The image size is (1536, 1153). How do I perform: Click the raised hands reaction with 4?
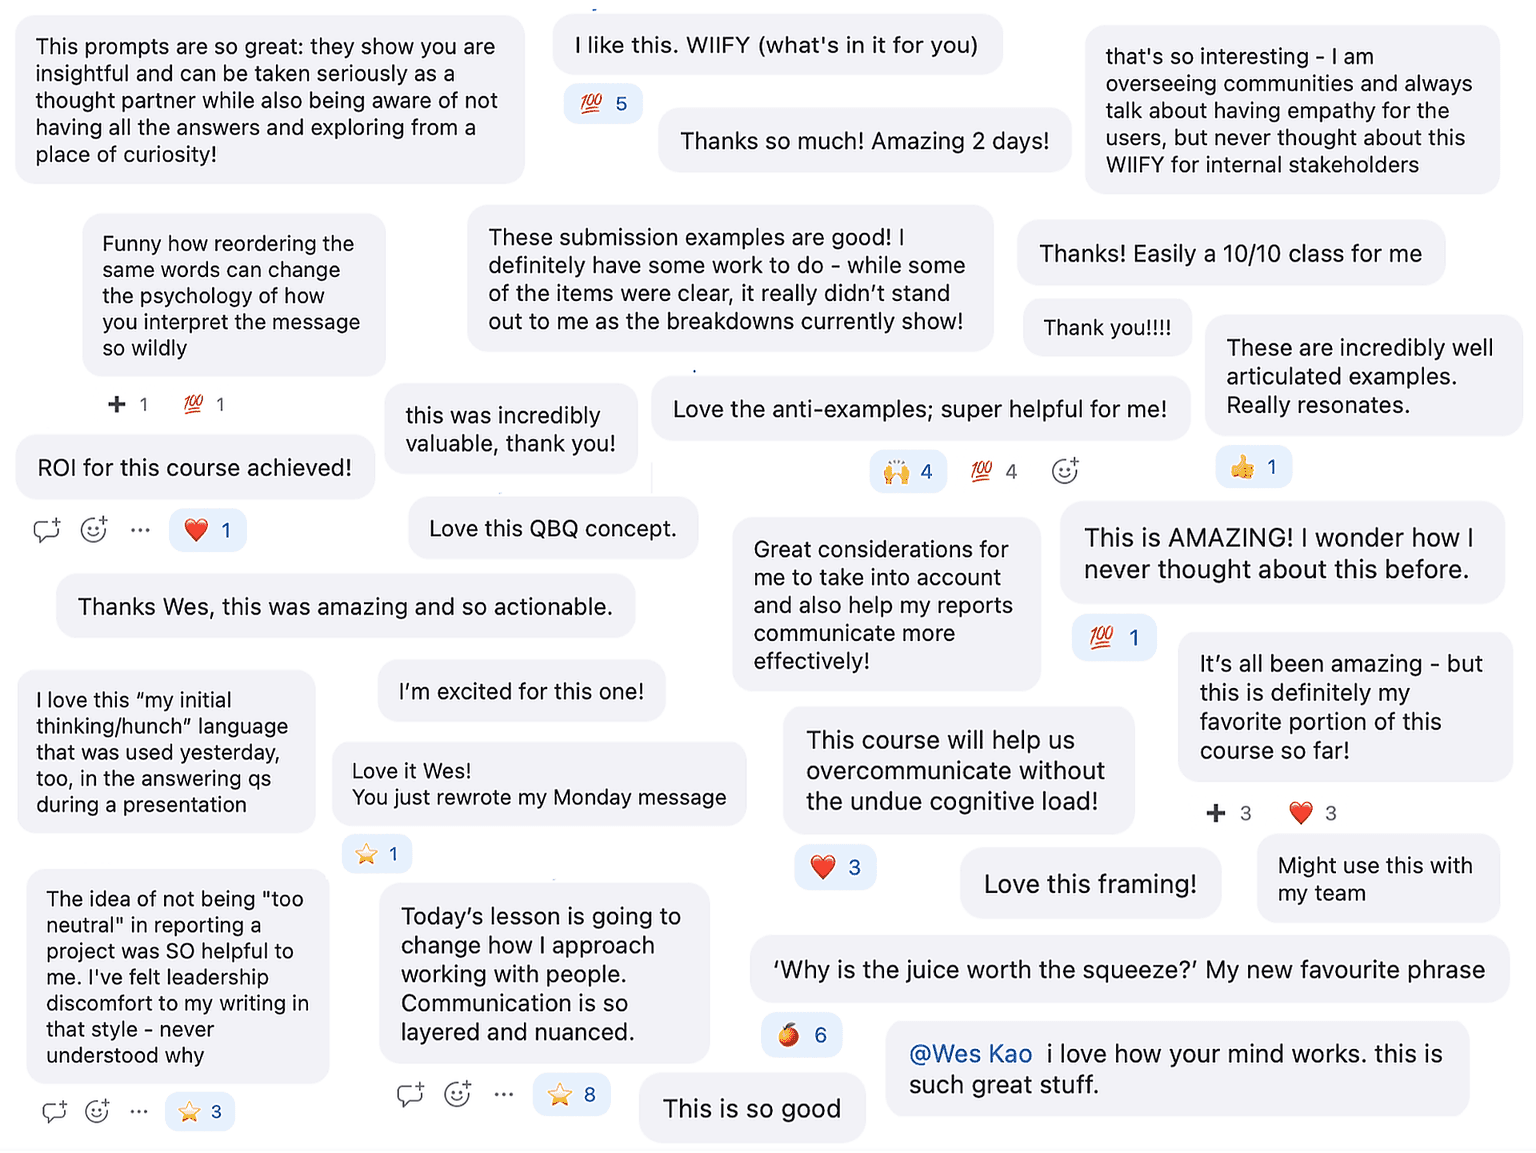pos(908,472)
